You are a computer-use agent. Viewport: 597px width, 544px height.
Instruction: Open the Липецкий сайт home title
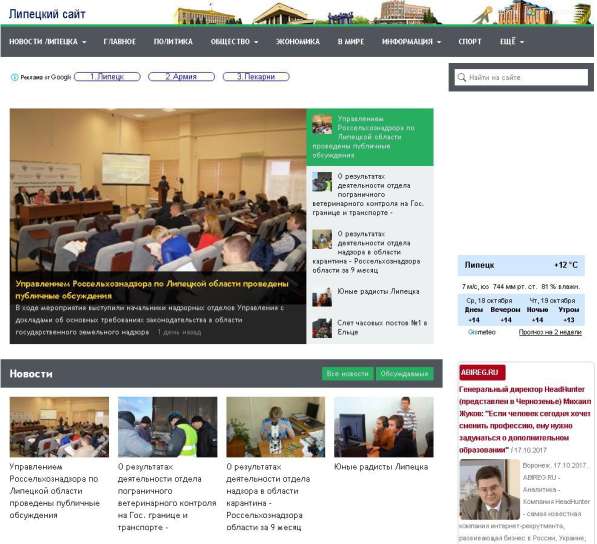(47, 14)
